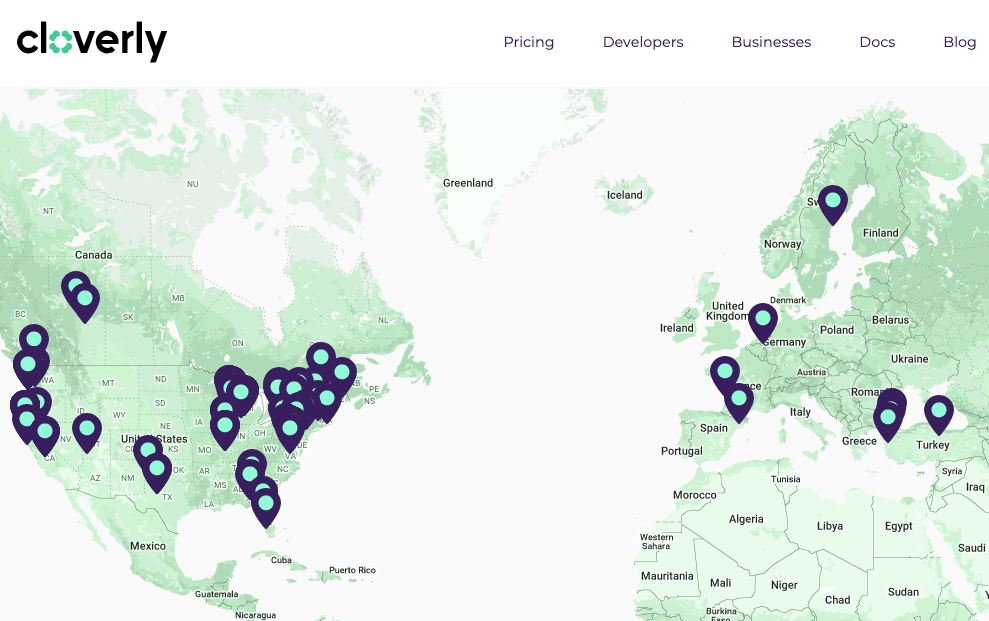Viewport: 989px width, 621px height.
Task: Click the Canada country label
Action: (x=93, y=255)
